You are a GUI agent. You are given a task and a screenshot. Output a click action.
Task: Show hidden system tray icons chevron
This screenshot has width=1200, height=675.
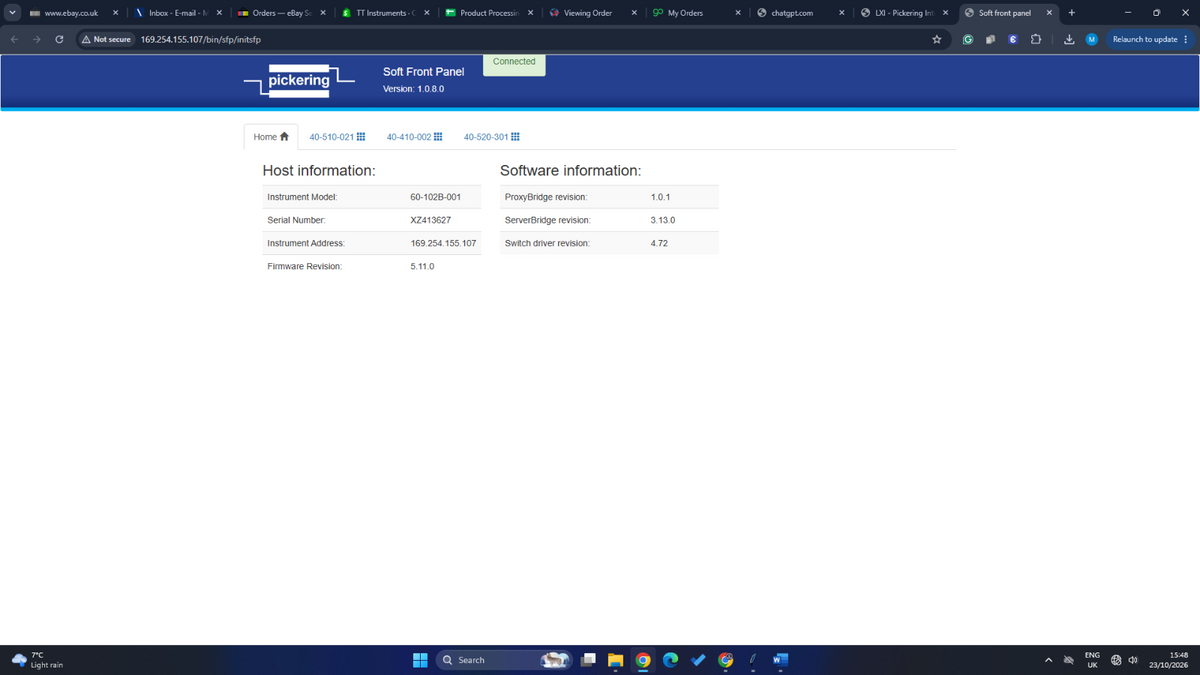[1049, 660]
